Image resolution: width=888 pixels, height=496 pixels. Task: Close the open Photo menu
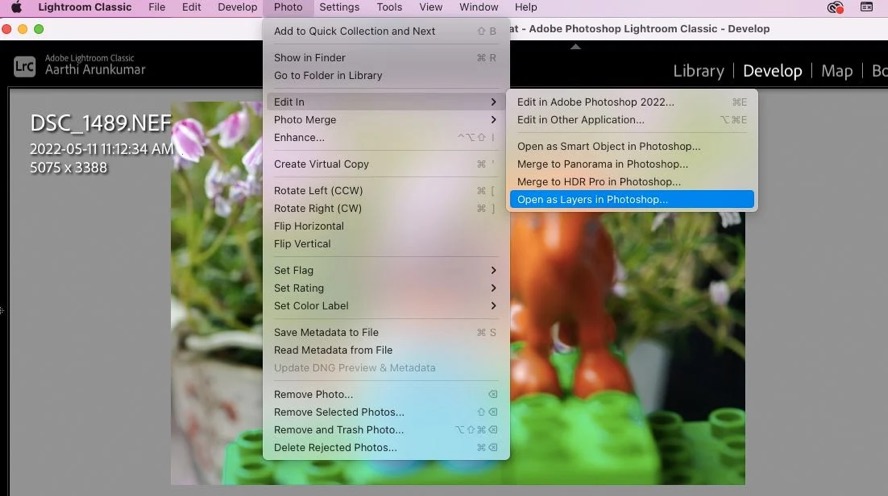tap(288, 7)
